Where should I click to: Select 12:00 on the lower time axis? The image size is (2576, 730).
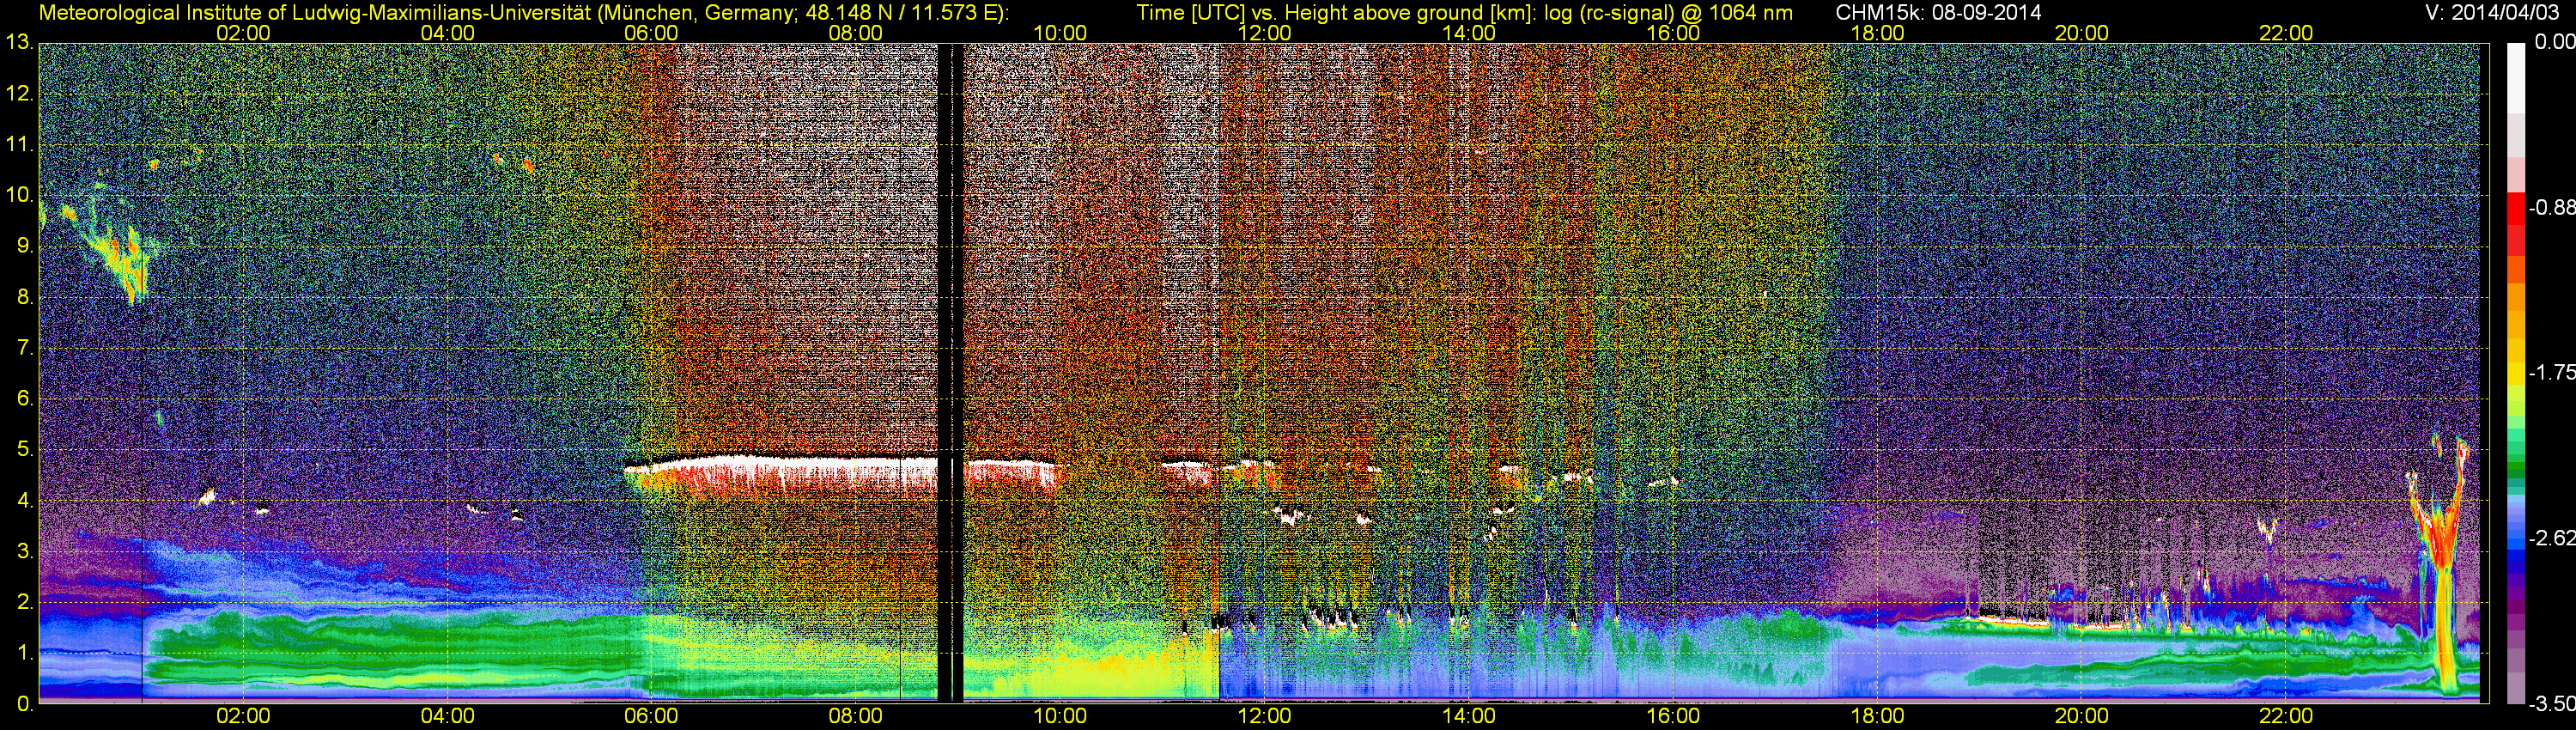tap(1264, 717)
